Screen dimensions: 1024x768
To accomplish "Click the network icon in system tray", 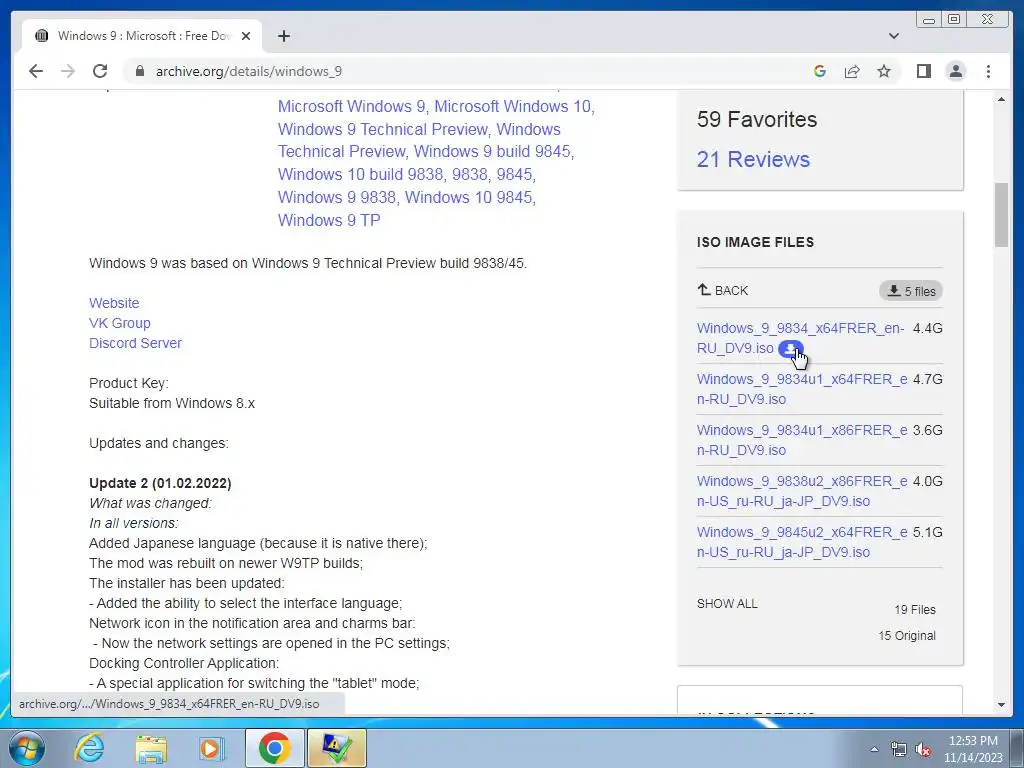I will [899, 750].
